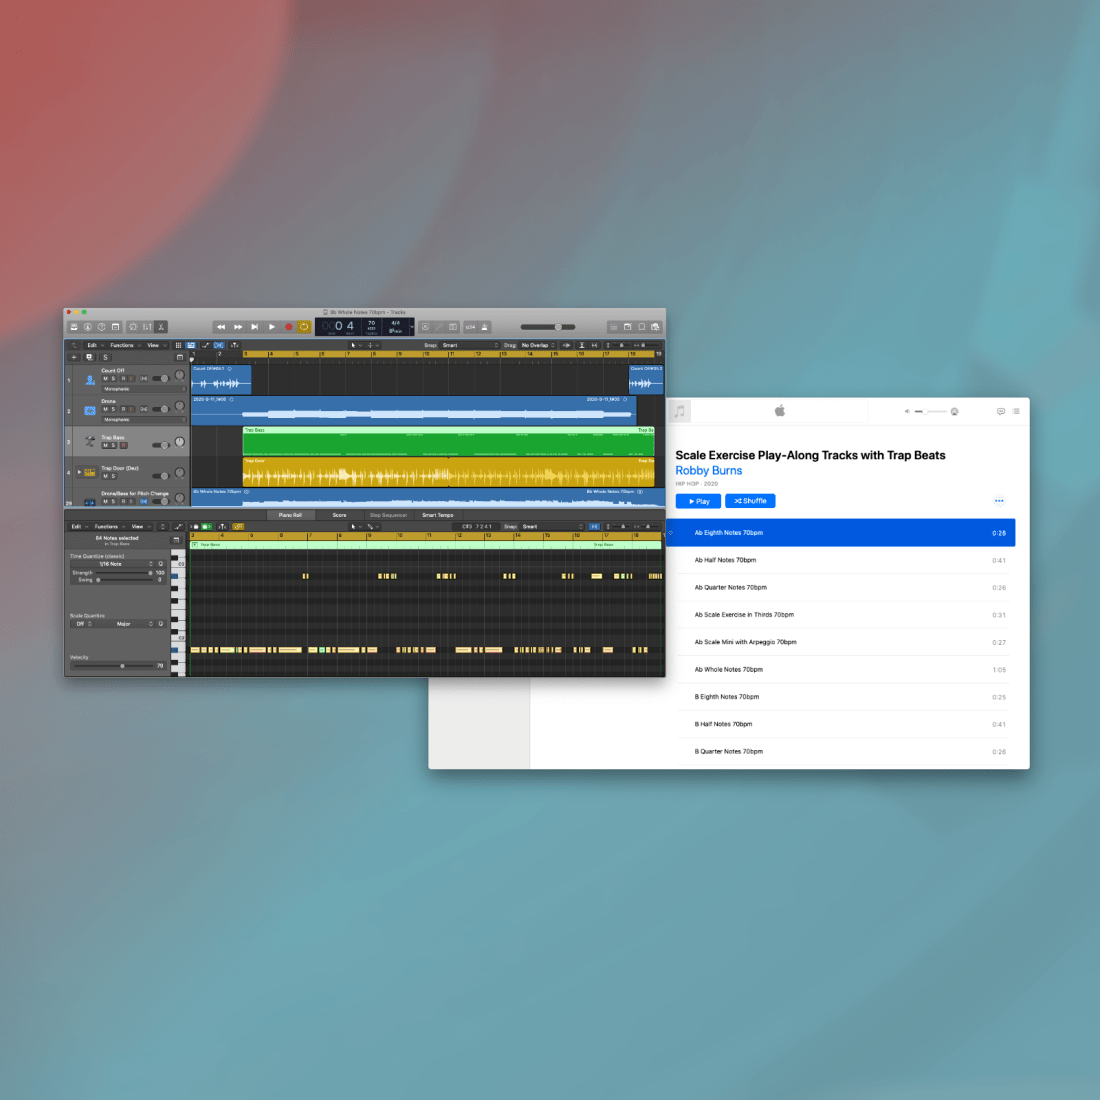This screenshot has width=1100, height=1100.
Task: Click the Shuffle button
Action: pyautogui.click(x=750, y=501)
